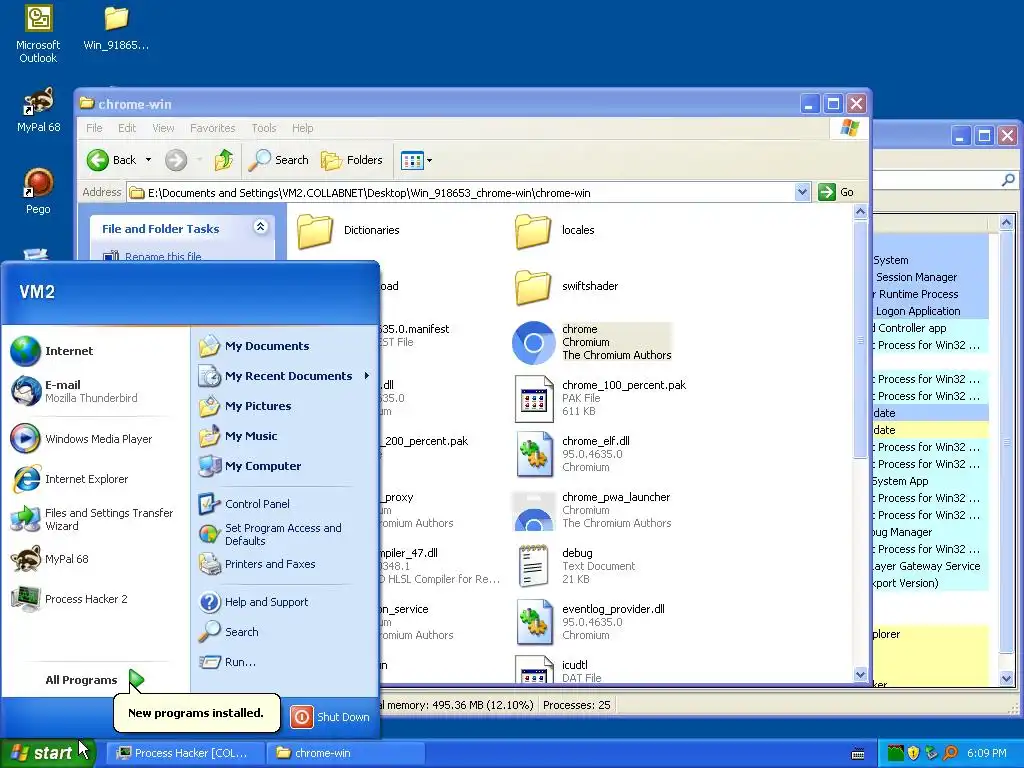Click the Go button
Image resolution: width=1024 pixels, height=768 pixels.
[837, 192]
